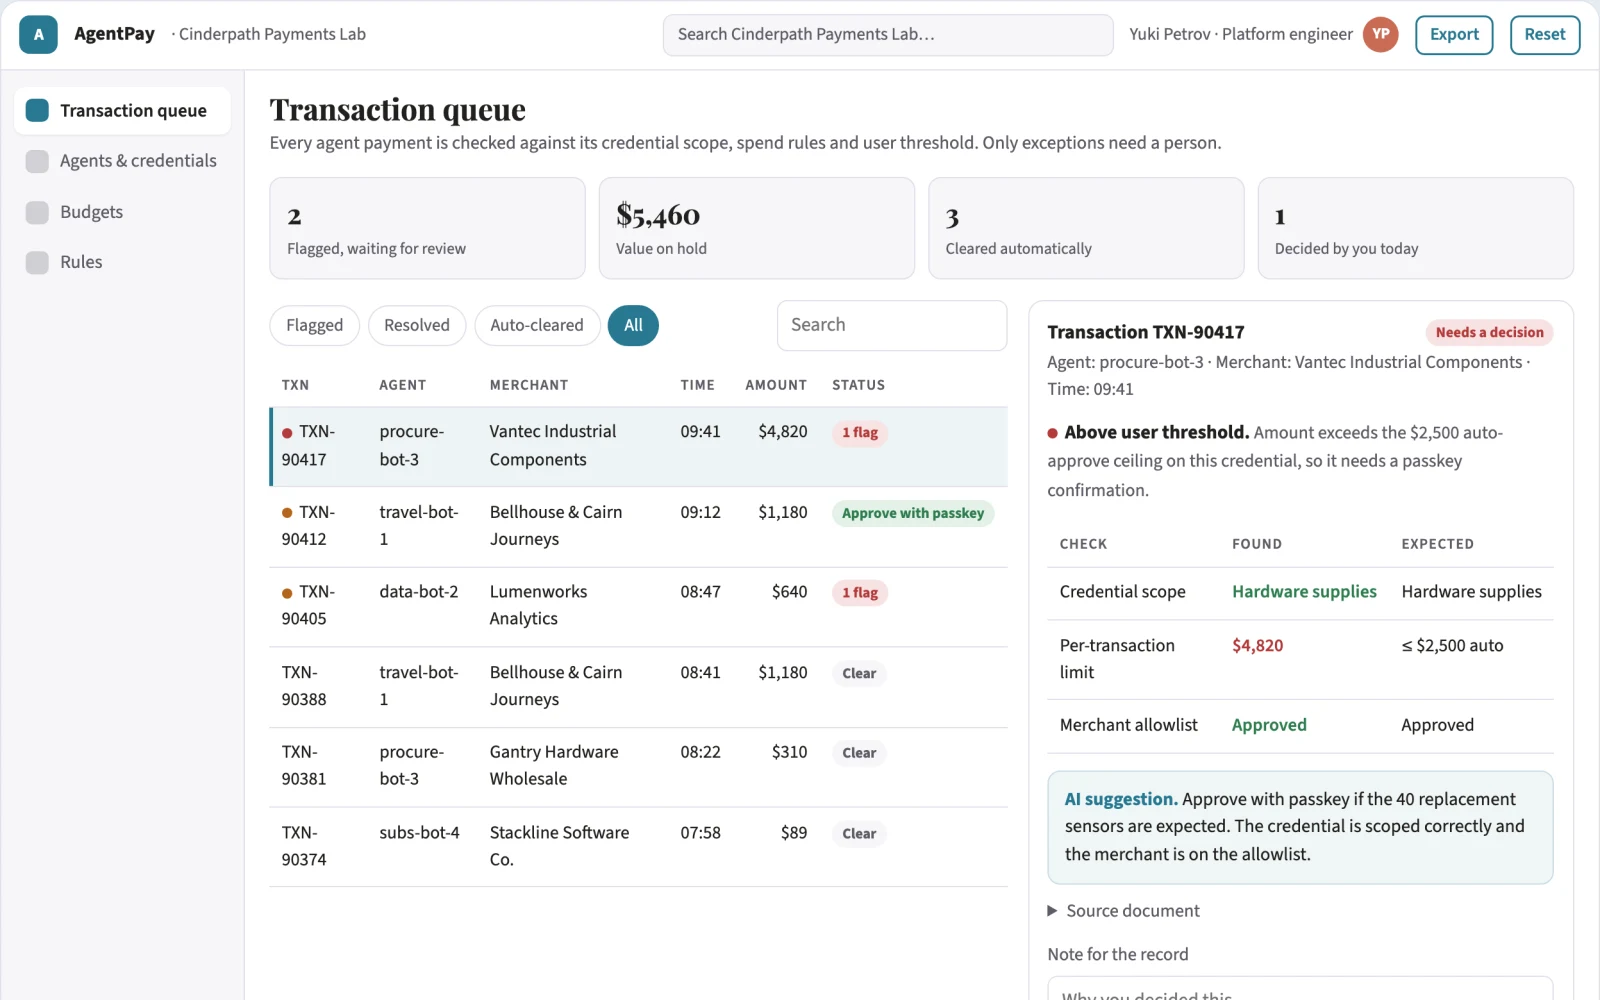
Task: Select the All filter tab
Action: tap(633, 325)
